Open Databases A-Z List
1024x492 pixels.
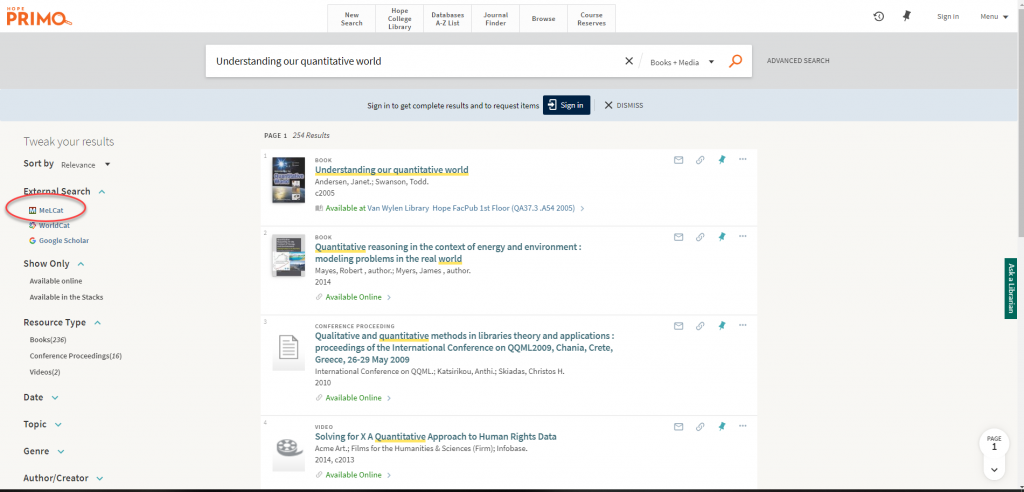click(447, 19)
